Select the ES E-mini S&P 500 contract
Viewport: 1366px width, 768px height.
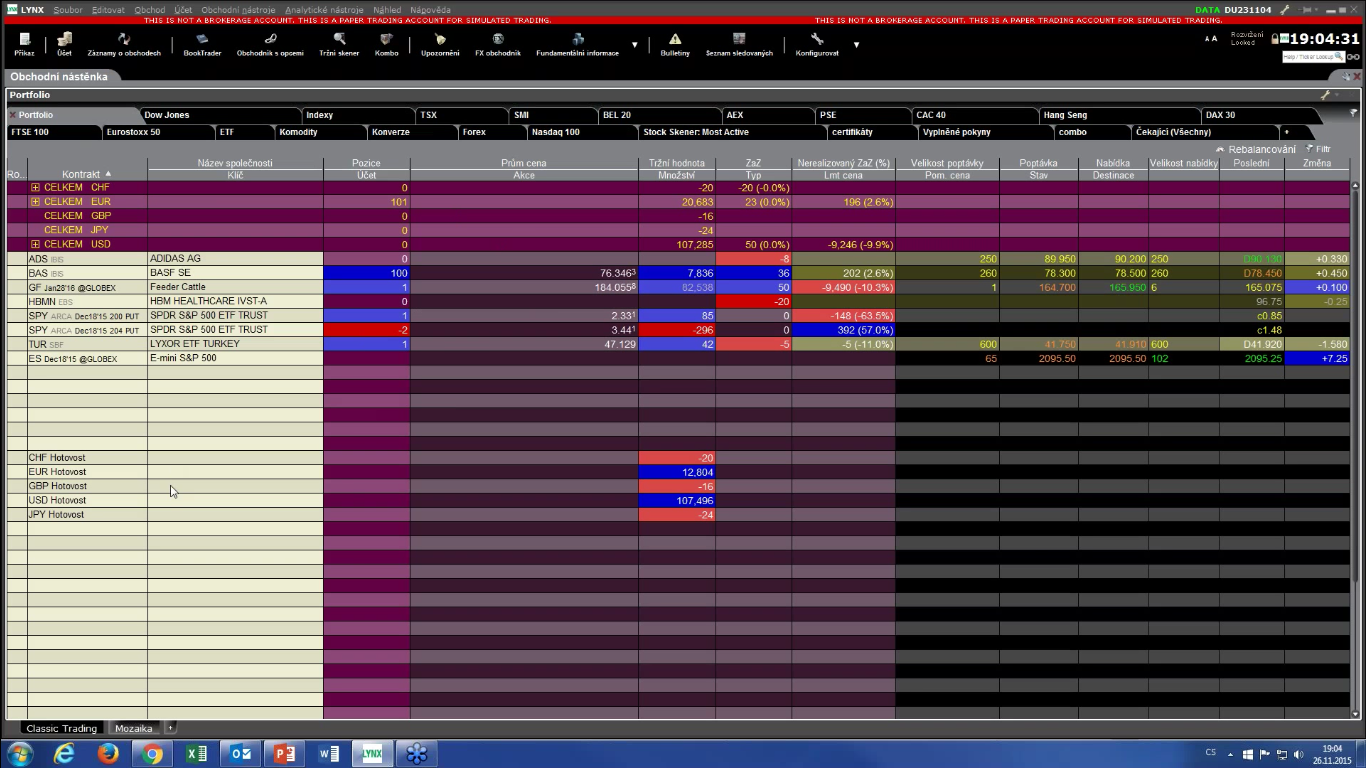[x=87, y=358]
